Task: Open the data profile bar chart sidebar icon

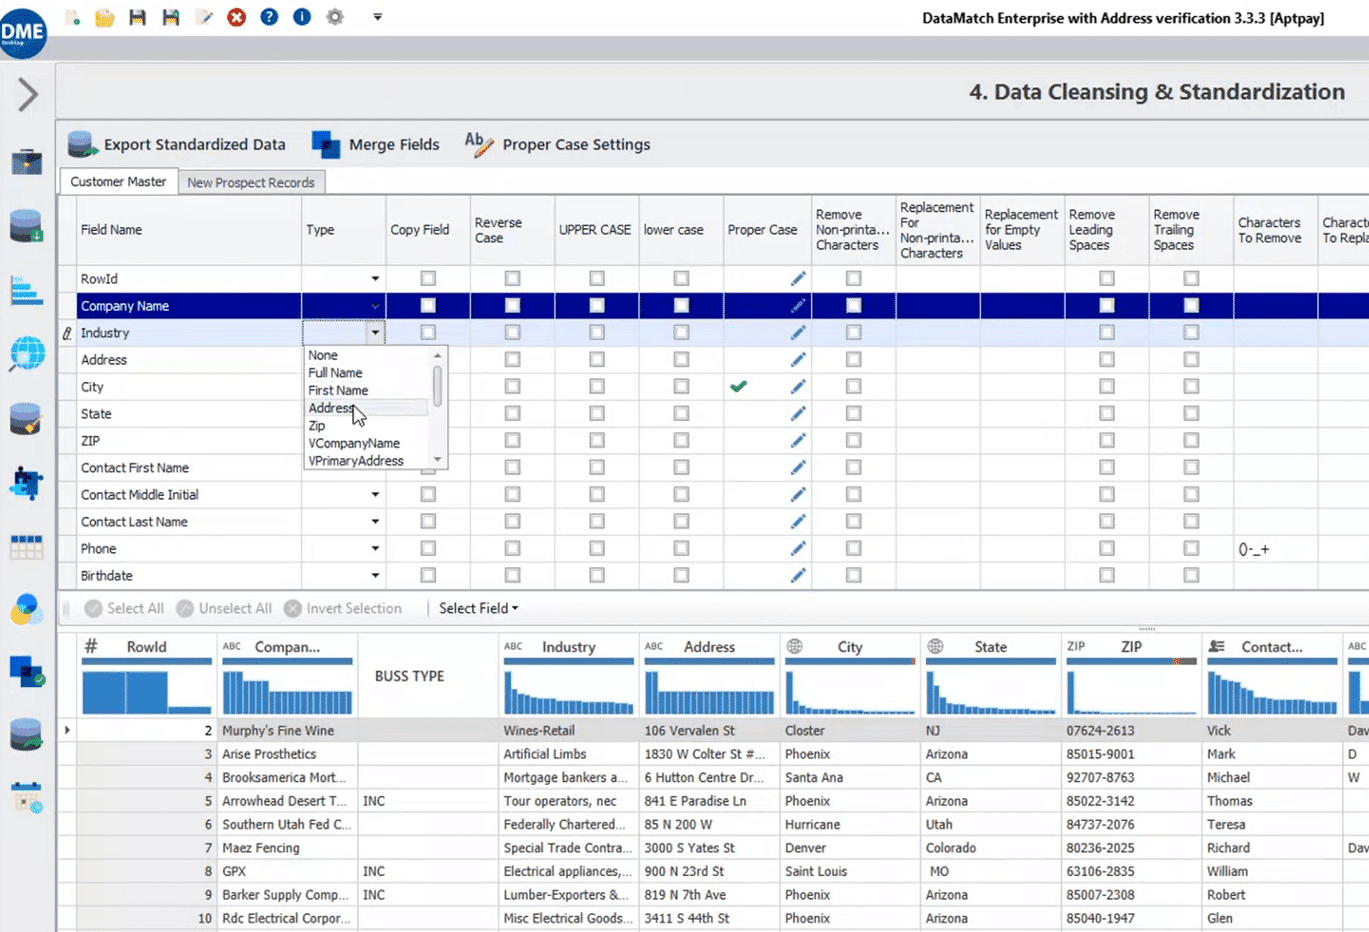Action: click(x=27, y=290)
